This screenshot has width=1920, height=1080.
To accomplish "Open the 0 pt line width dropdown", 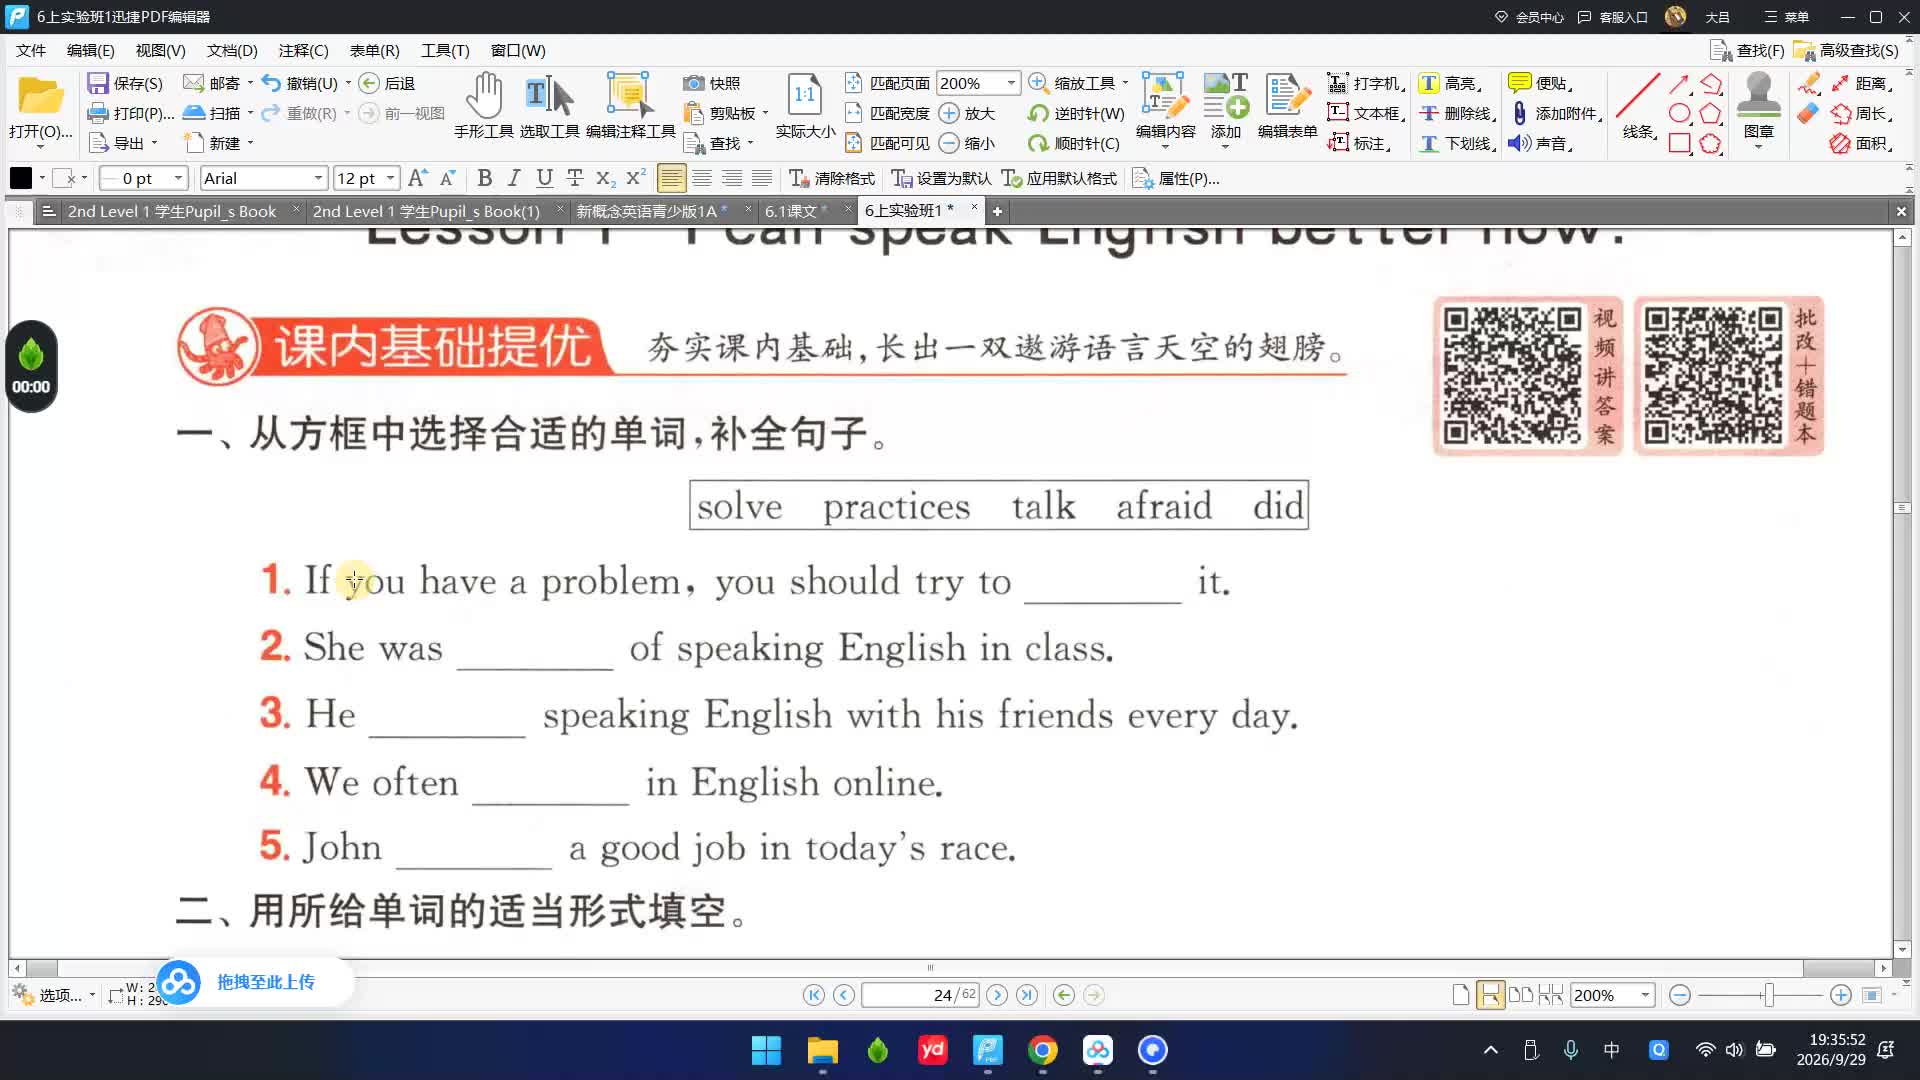I will [x=178, y=178].
